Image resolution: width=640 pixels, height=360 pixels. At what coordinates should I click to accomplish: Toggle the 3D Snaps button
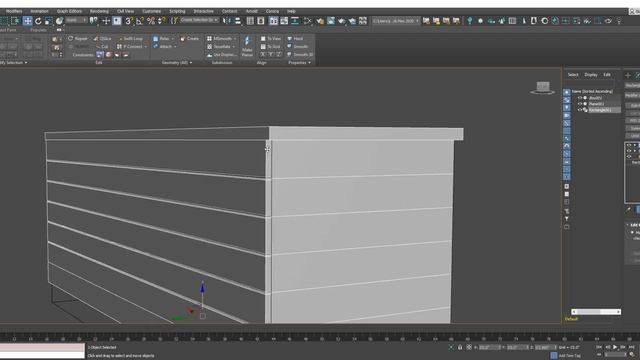129,21
